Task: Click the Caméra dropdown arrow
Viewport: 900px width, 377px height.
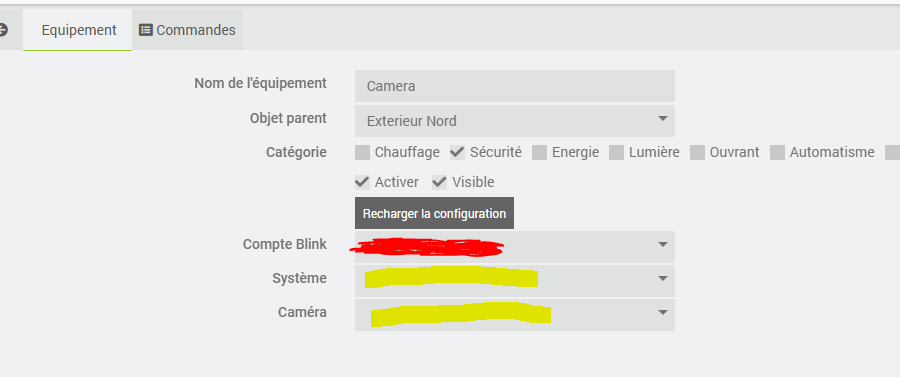Action: coord(662,313)
